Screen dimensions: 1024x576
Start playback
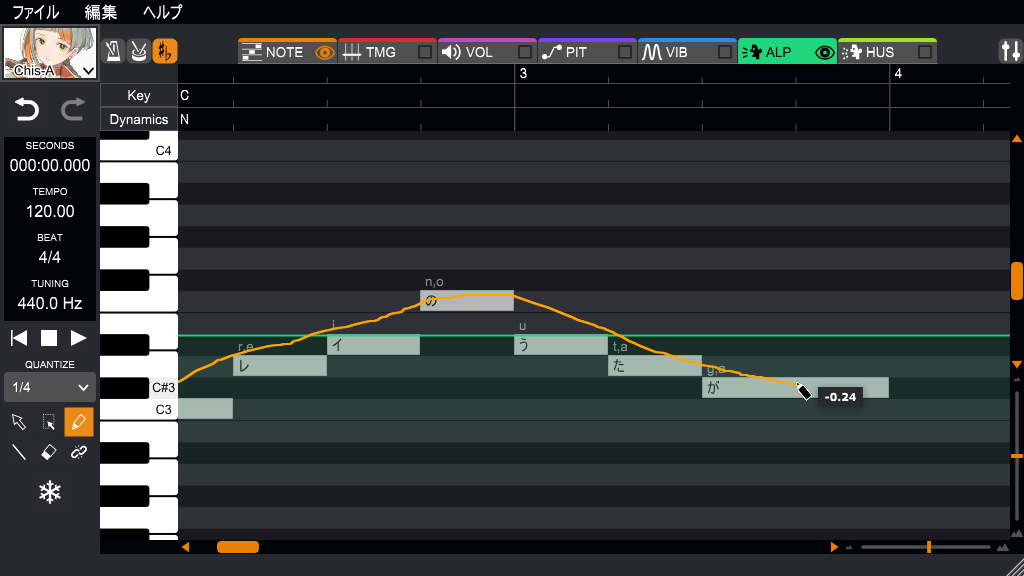78,338
